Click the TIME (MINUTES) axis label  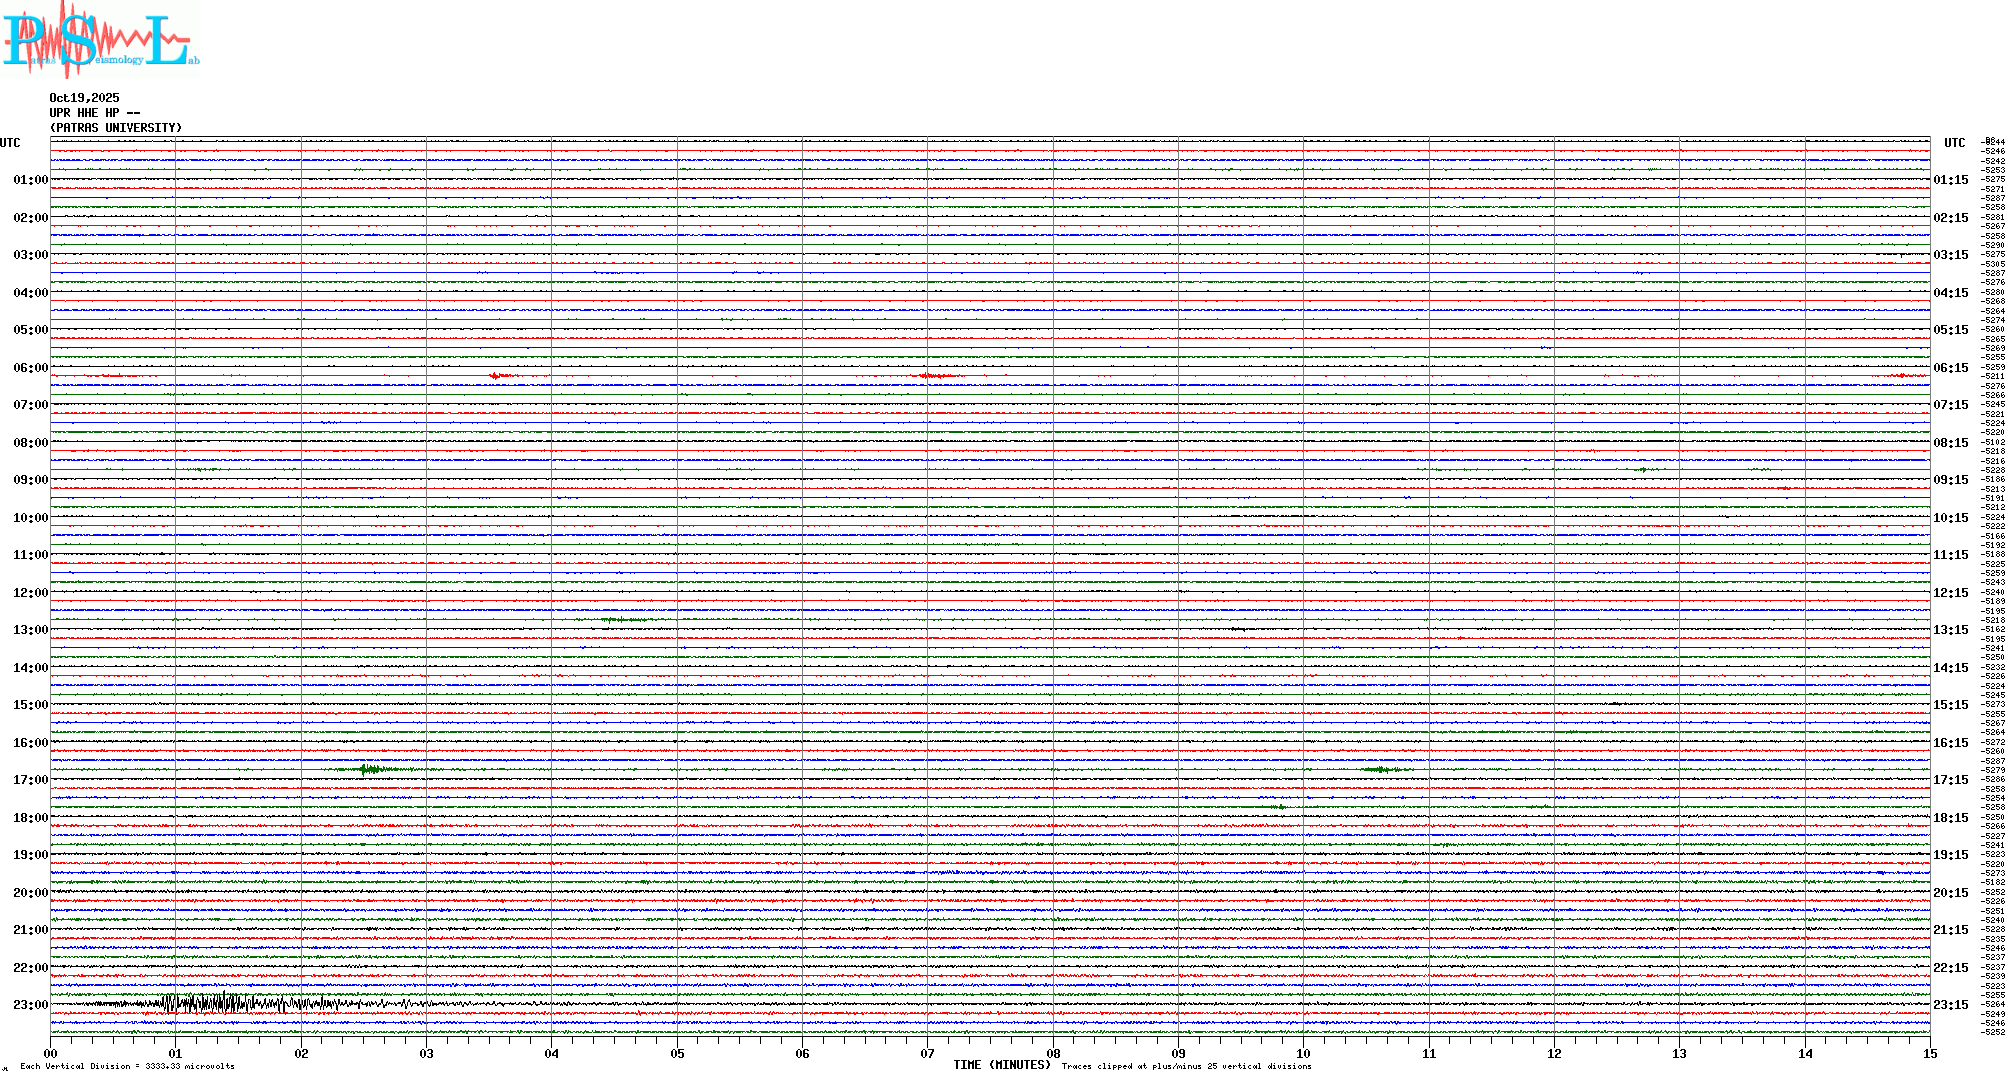point(1001,1065)
